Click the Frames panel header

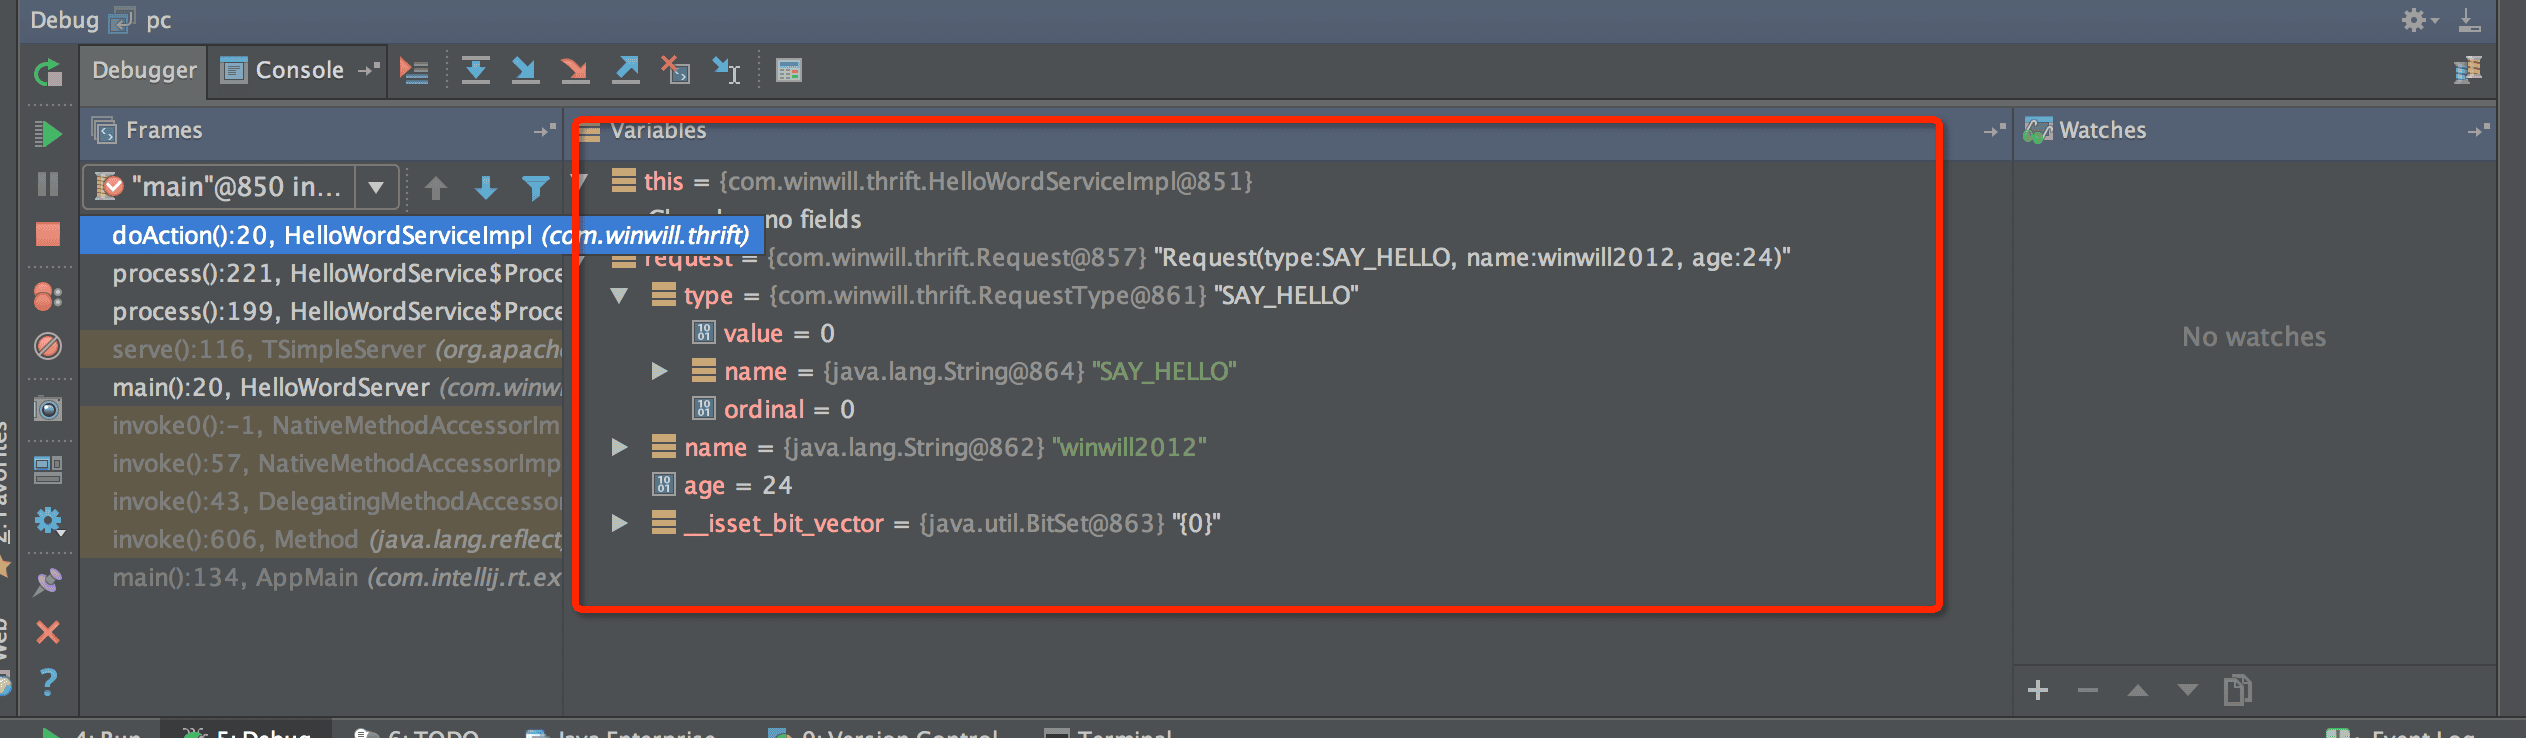tap(321, 131)
